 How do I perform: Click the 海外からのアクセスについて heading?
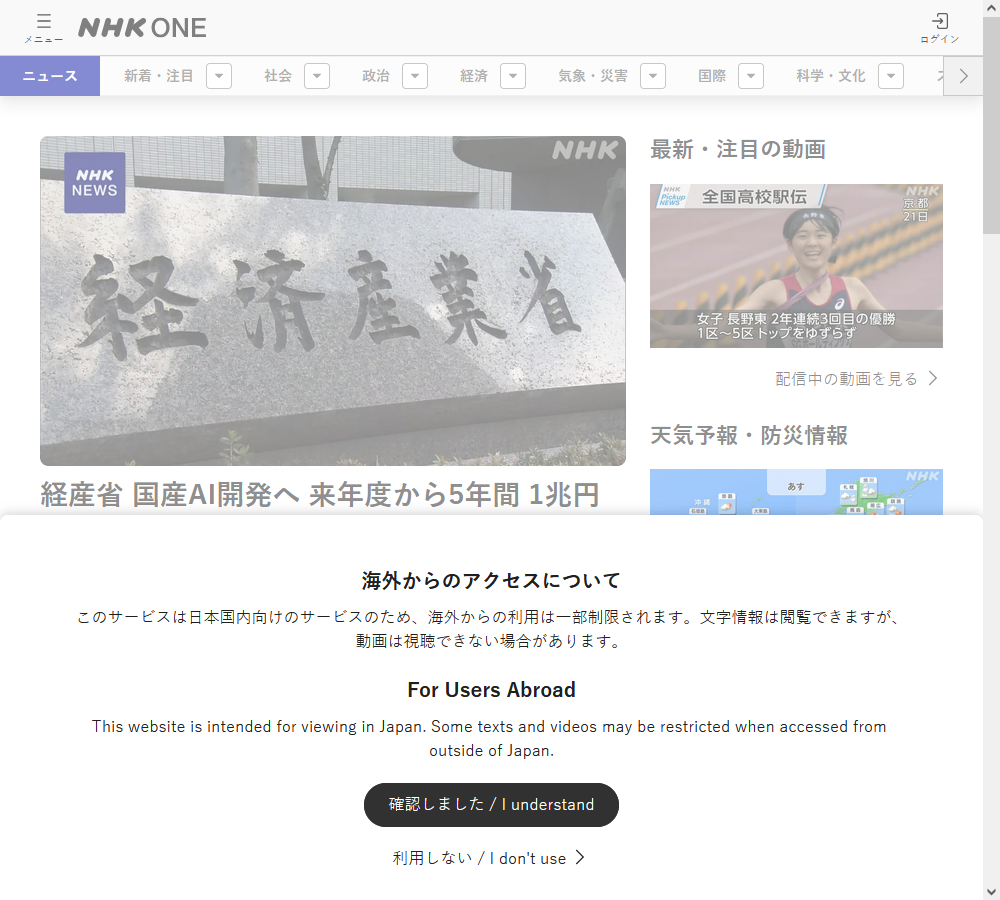491,580
